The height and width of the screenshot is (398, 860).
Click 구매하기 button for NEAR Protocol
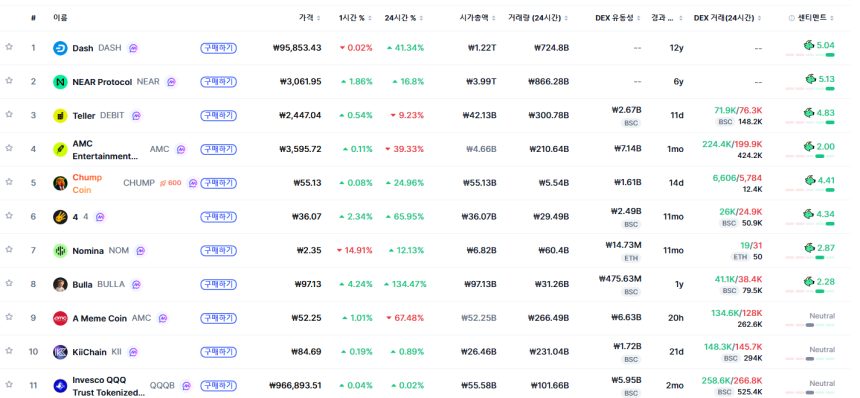[218, 82]
